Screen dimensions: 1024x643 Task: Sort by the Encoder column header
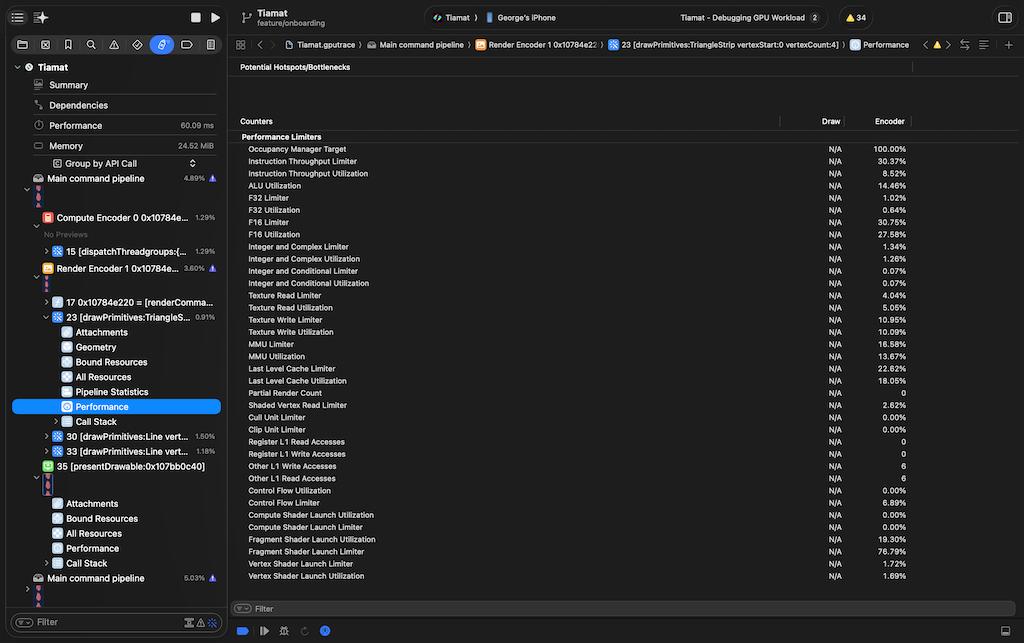(889, 121)
